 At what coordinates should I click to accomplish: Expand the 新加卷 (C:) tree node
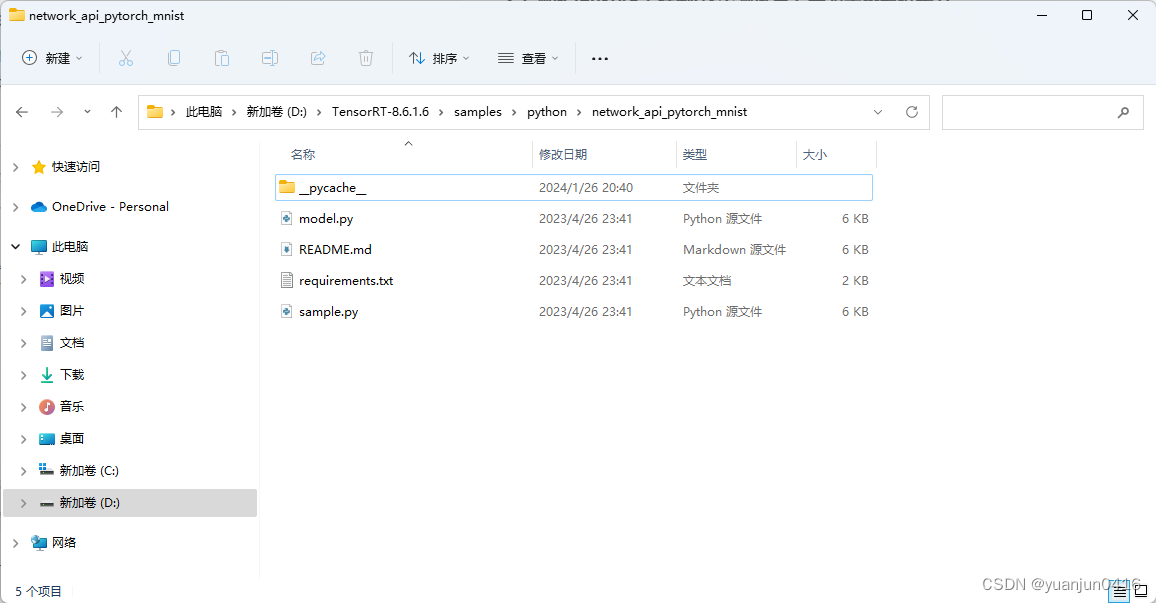[24, 470]
